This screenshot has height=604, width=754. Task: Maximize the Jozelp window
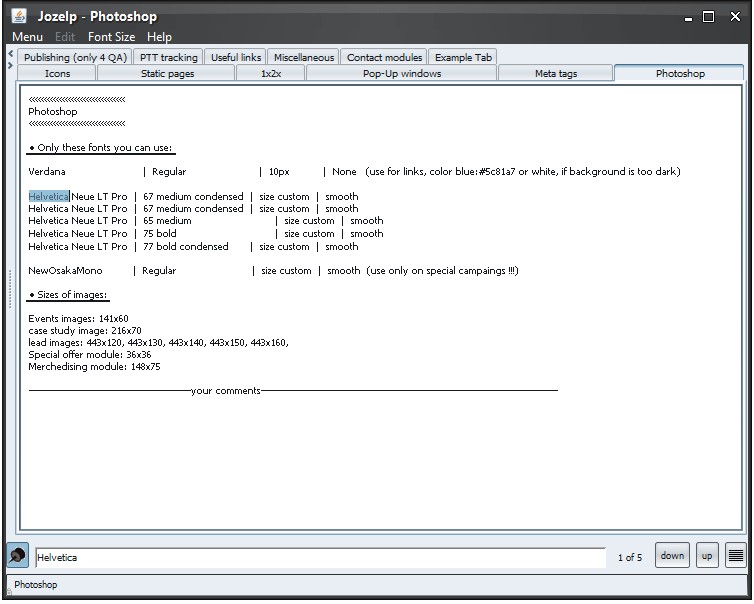708,17
